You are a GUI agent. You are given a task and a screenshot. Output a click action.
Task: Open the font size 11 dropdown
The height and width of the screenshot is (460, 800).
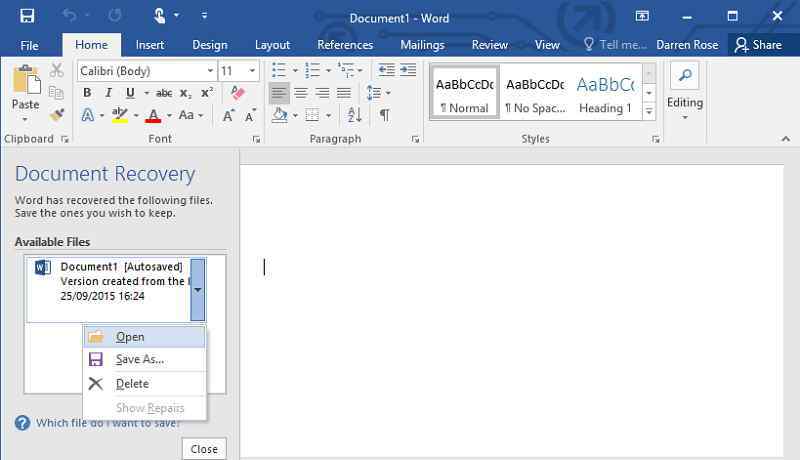(x=252, y=70)
